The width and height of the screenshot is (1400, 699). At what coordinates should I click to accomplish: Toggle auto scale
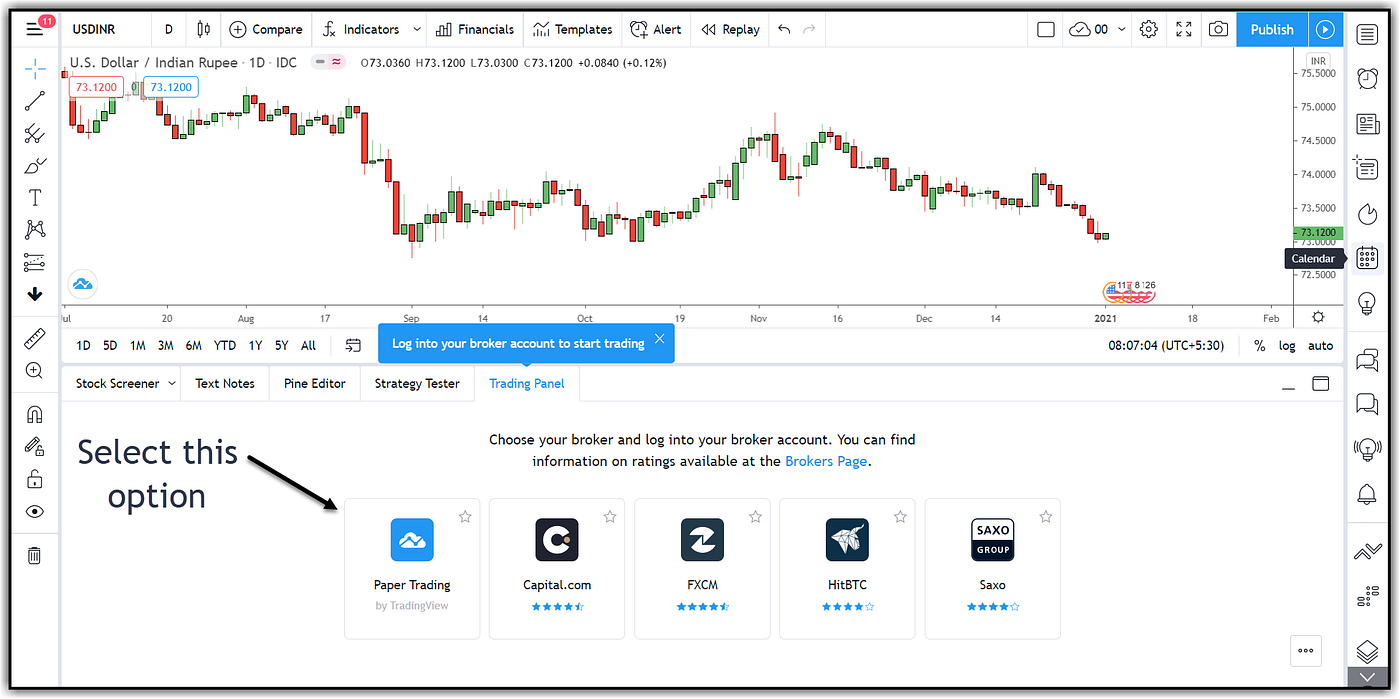pyautogui.click(x=1321, y=345)
